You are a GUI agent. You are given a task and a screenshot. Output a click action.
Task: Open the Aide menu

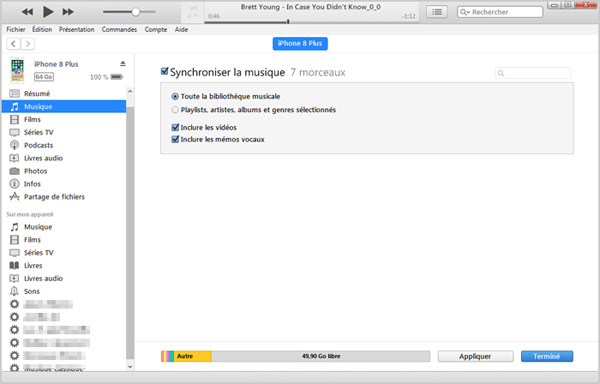click(181, 29)
